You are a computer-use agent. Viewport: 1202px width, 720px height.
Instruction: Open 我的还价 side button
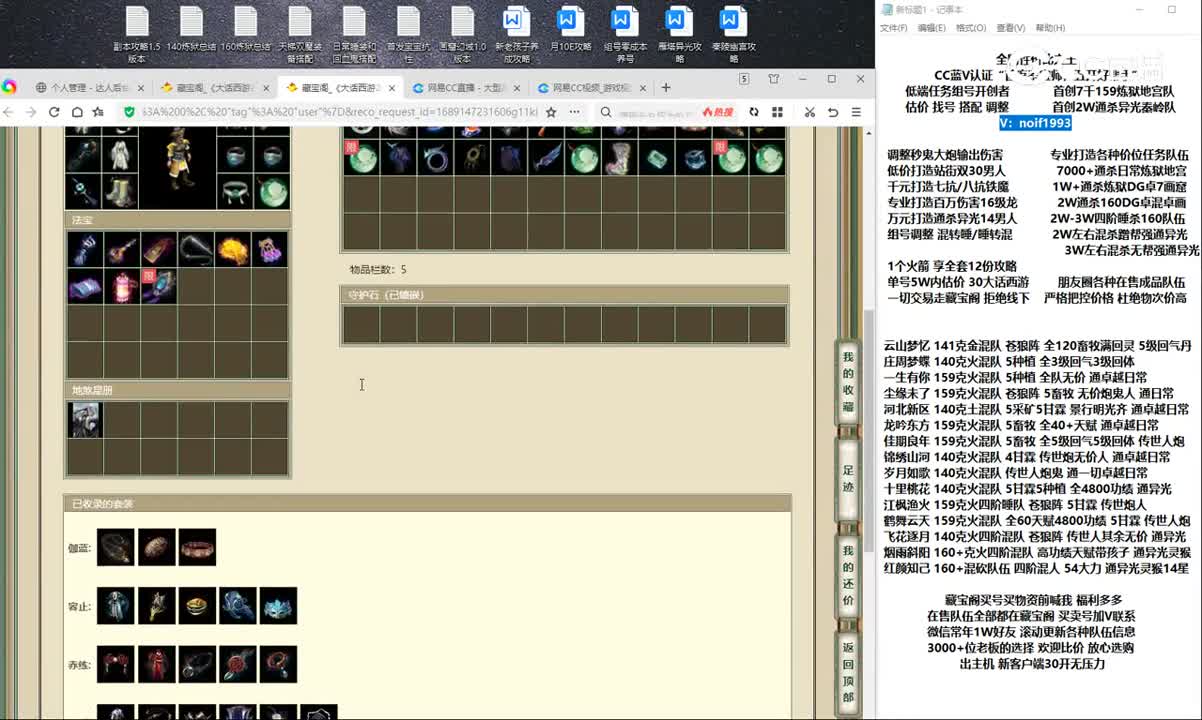click(x=848, y=575)
